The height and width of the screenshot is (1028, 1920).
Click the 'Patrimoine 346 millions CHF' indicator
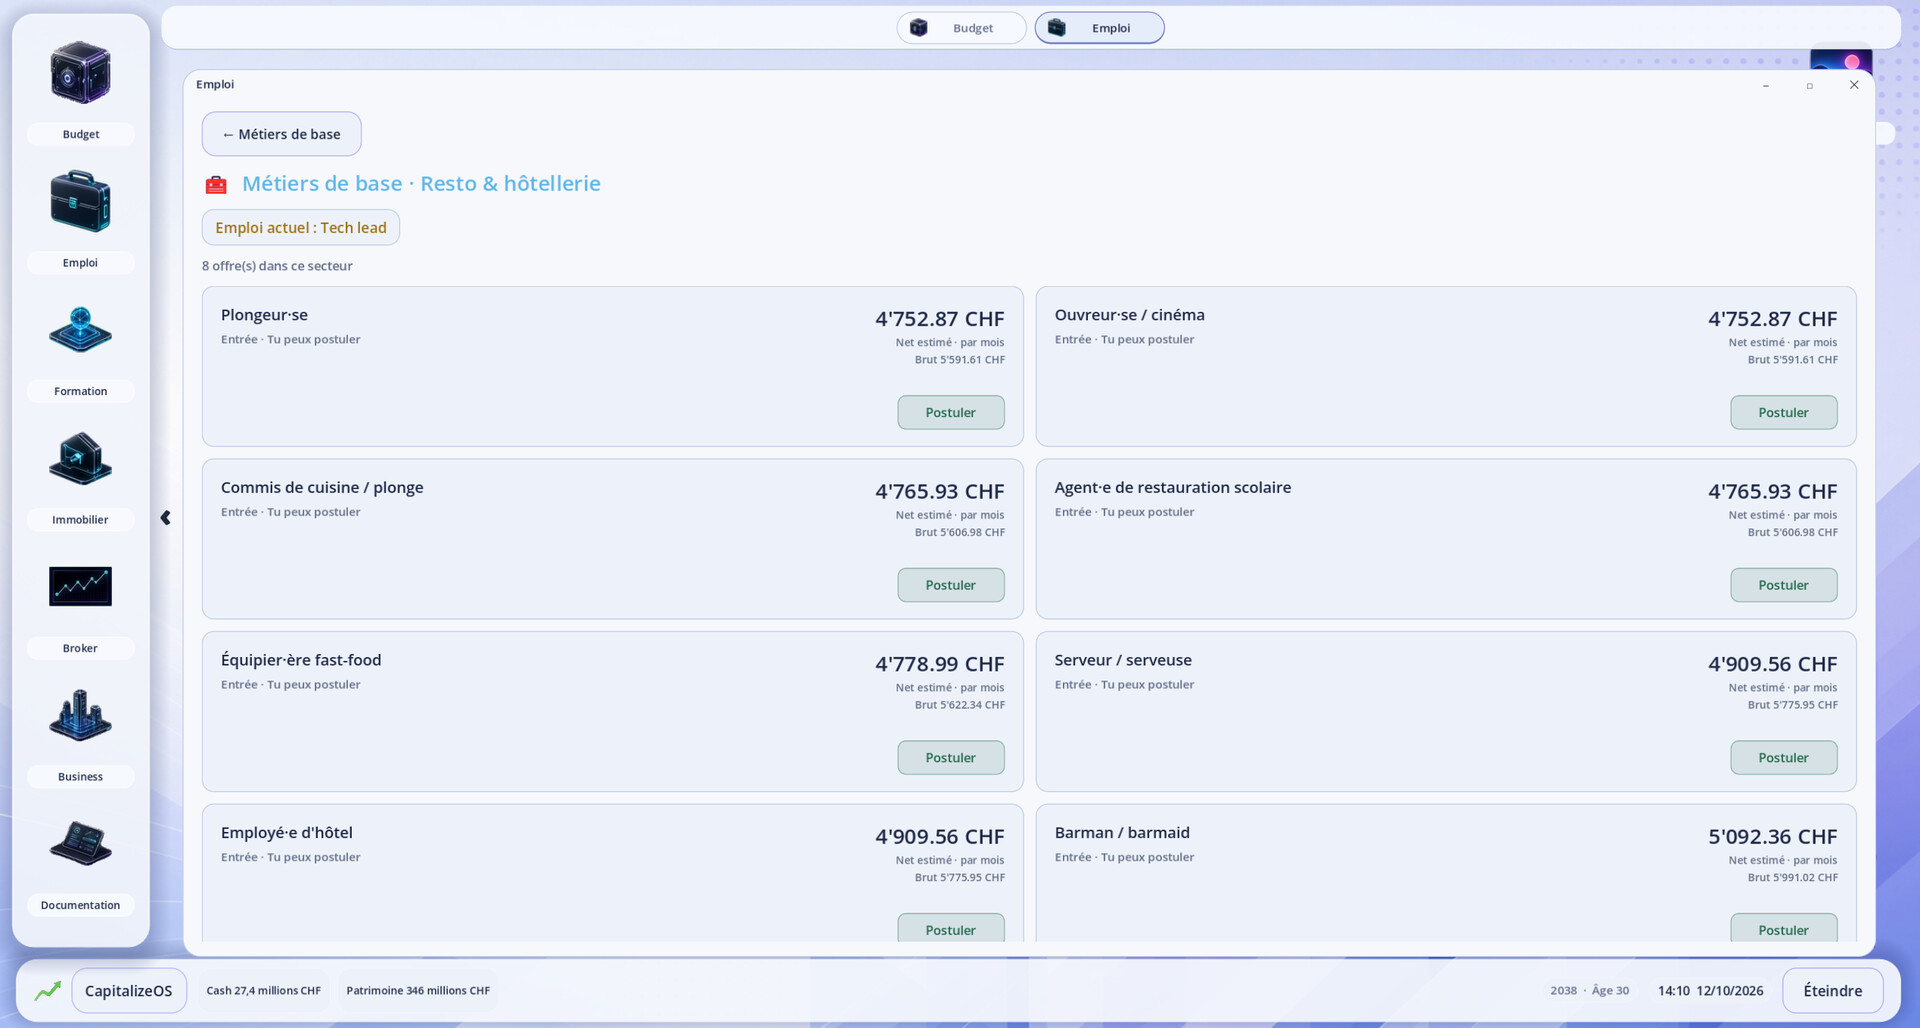[418, 991]
